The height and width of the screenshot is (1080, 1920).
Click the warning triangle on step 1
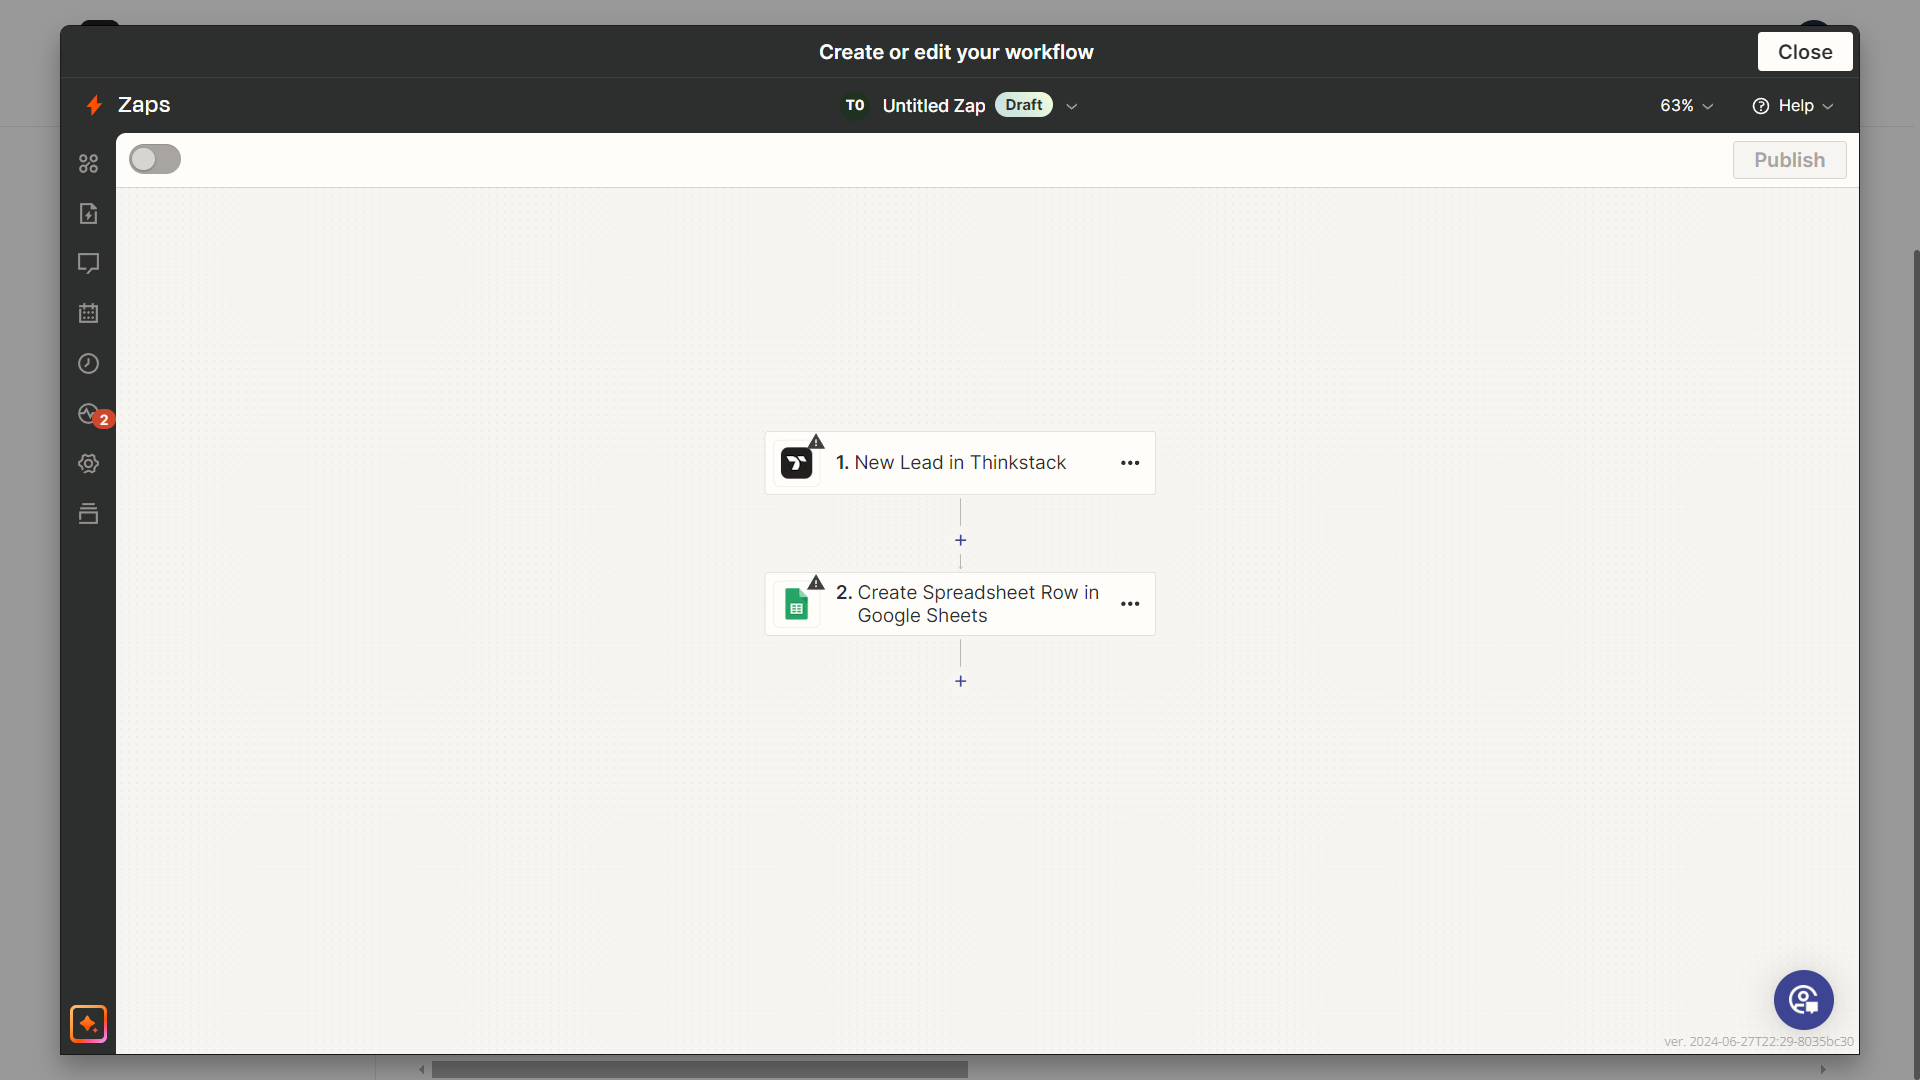pyautogui.click(x=814, y=439)
